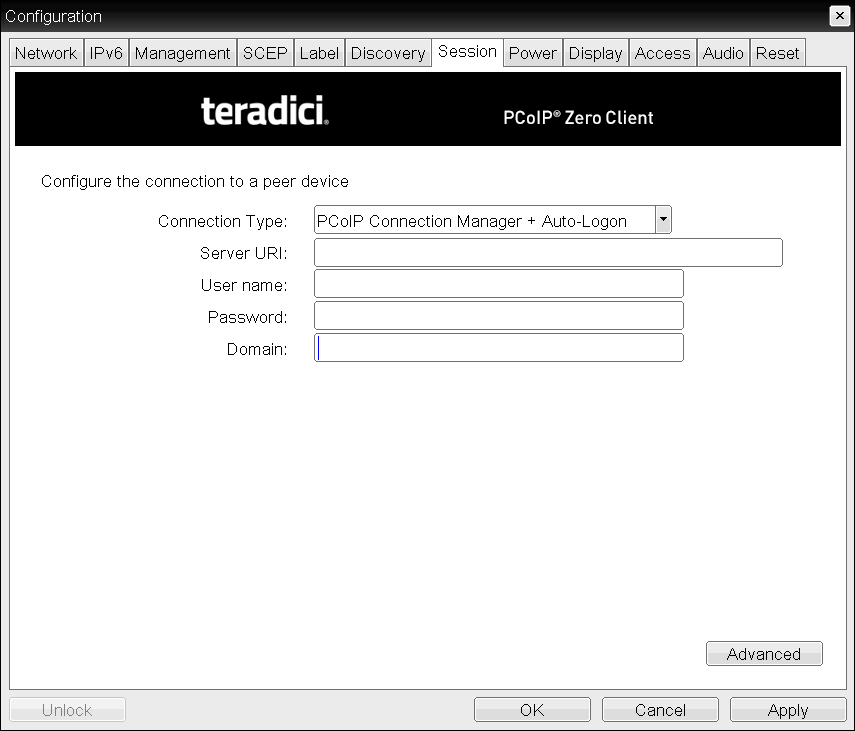Viewport: 855px width, 731px height.
Task: Click the 'Connection Type:' label
Action: (x=222, y=221)
